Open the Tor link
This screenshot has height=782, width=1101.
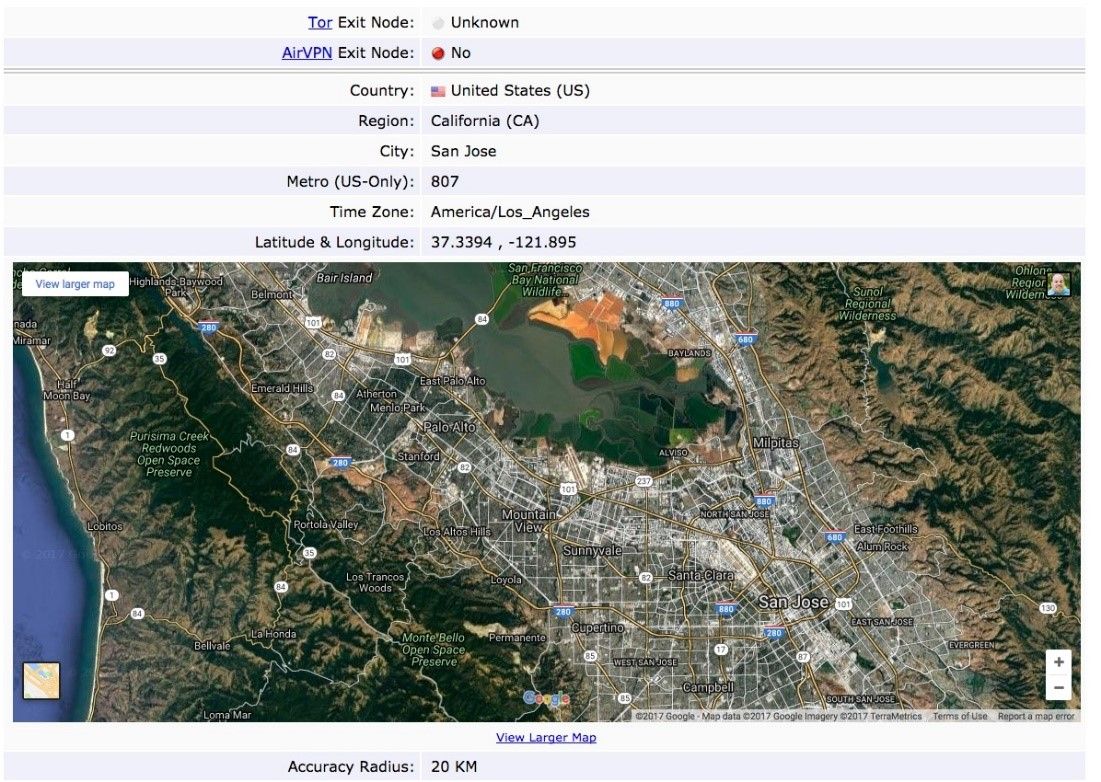(320, 22)
